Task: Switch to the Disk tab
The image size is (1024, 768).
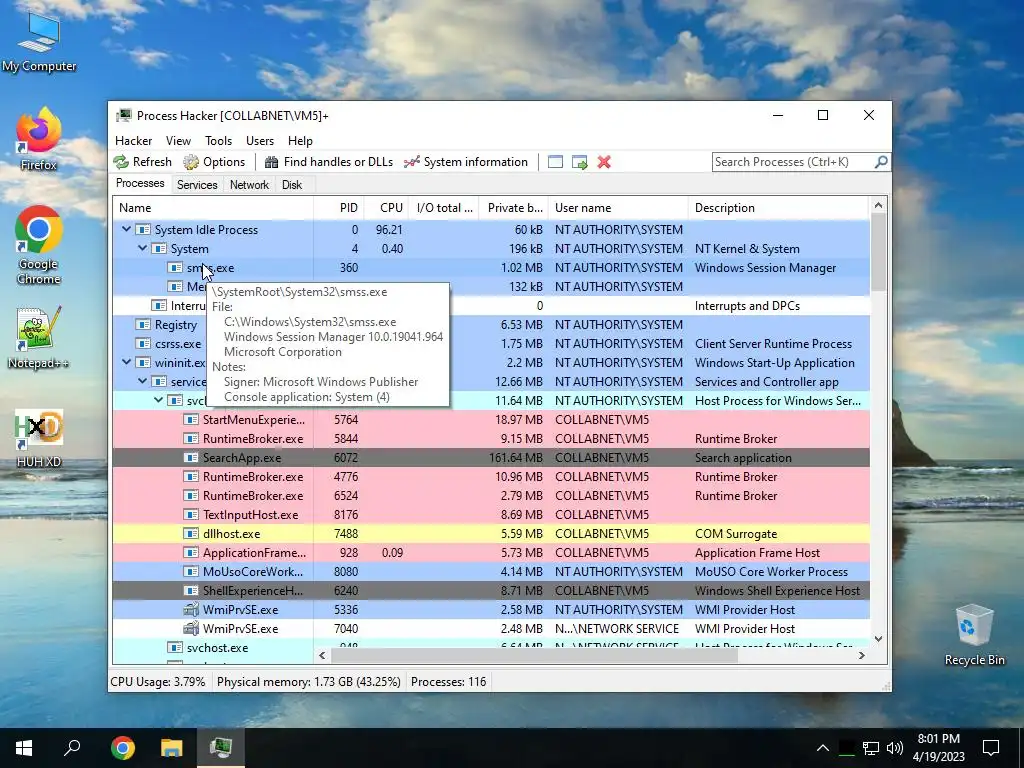Action: (x=292, y=185)
